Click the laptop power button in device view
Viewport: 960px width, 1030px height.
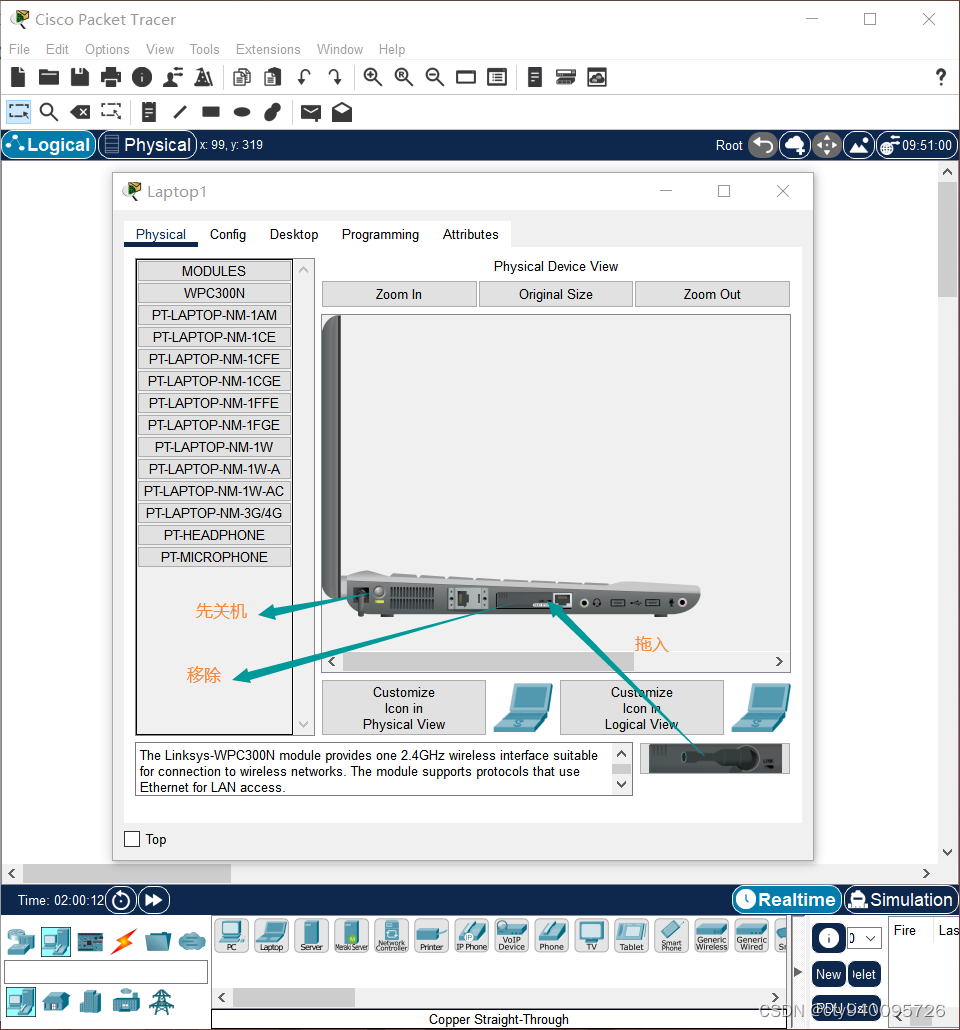[378, 592]
